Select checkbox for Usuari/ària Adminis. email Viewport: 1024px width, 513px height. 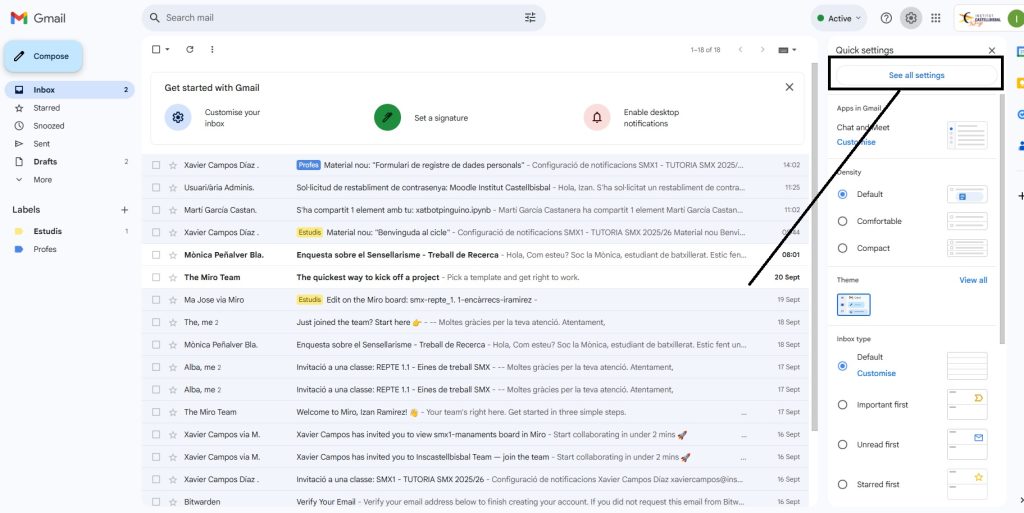pos(156,187)
